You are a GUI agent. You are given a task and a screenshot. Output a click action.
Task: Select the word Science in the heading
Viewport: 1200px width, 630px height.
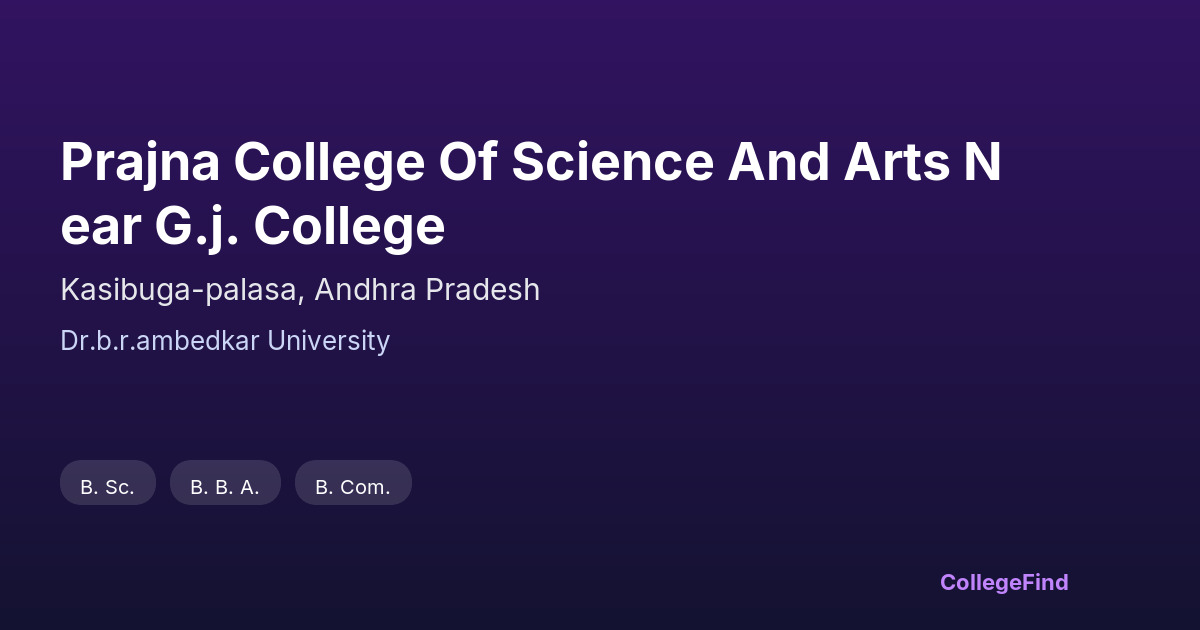point(612,163)
